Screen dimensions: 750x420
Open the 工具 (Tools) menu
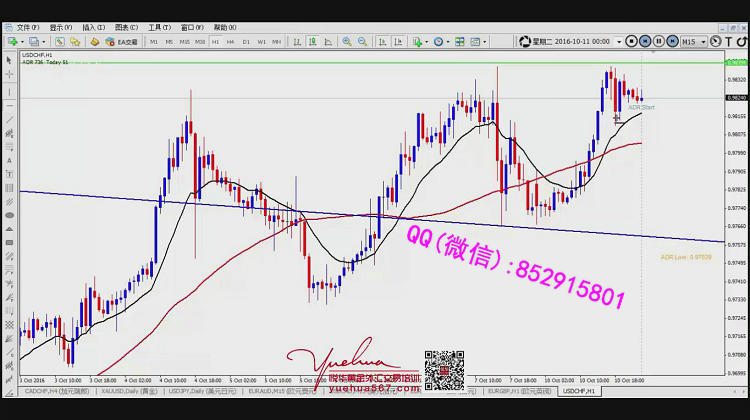click(158, 28)
